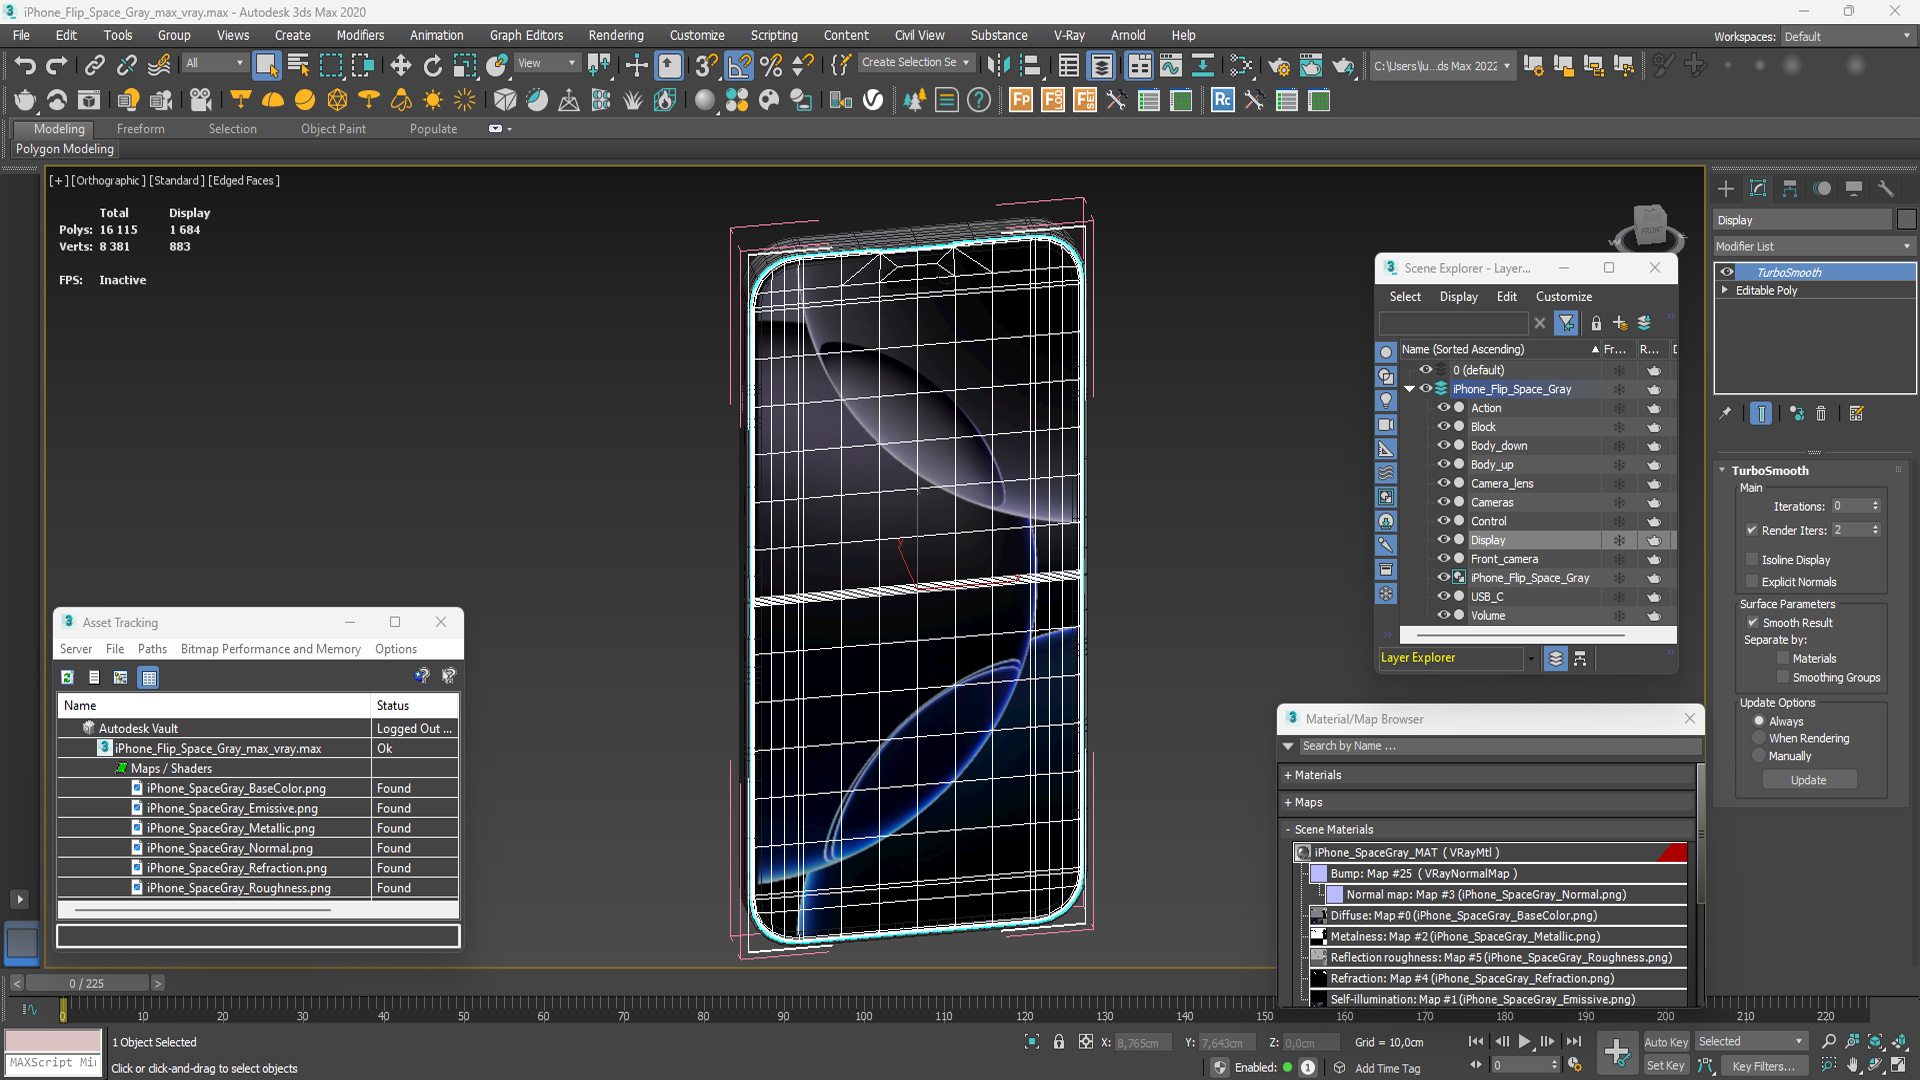The image size is (1920, 1080).
Task: Click the Mirror tool icon
Action: tap(998, 66)
